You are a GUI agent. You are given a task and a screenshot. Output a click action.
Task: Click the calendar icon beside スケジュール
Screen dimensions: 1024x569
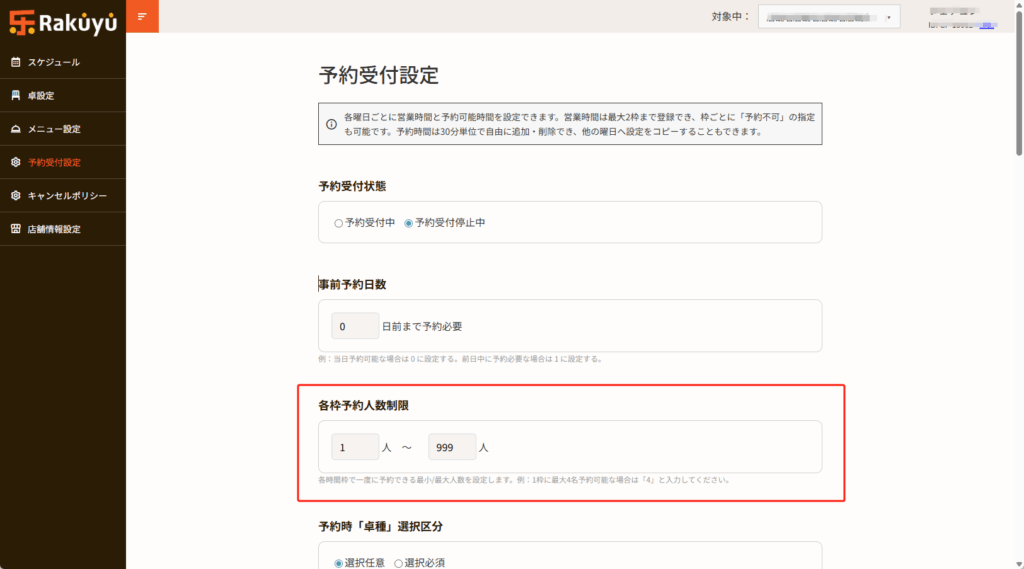tap(15, 62)
